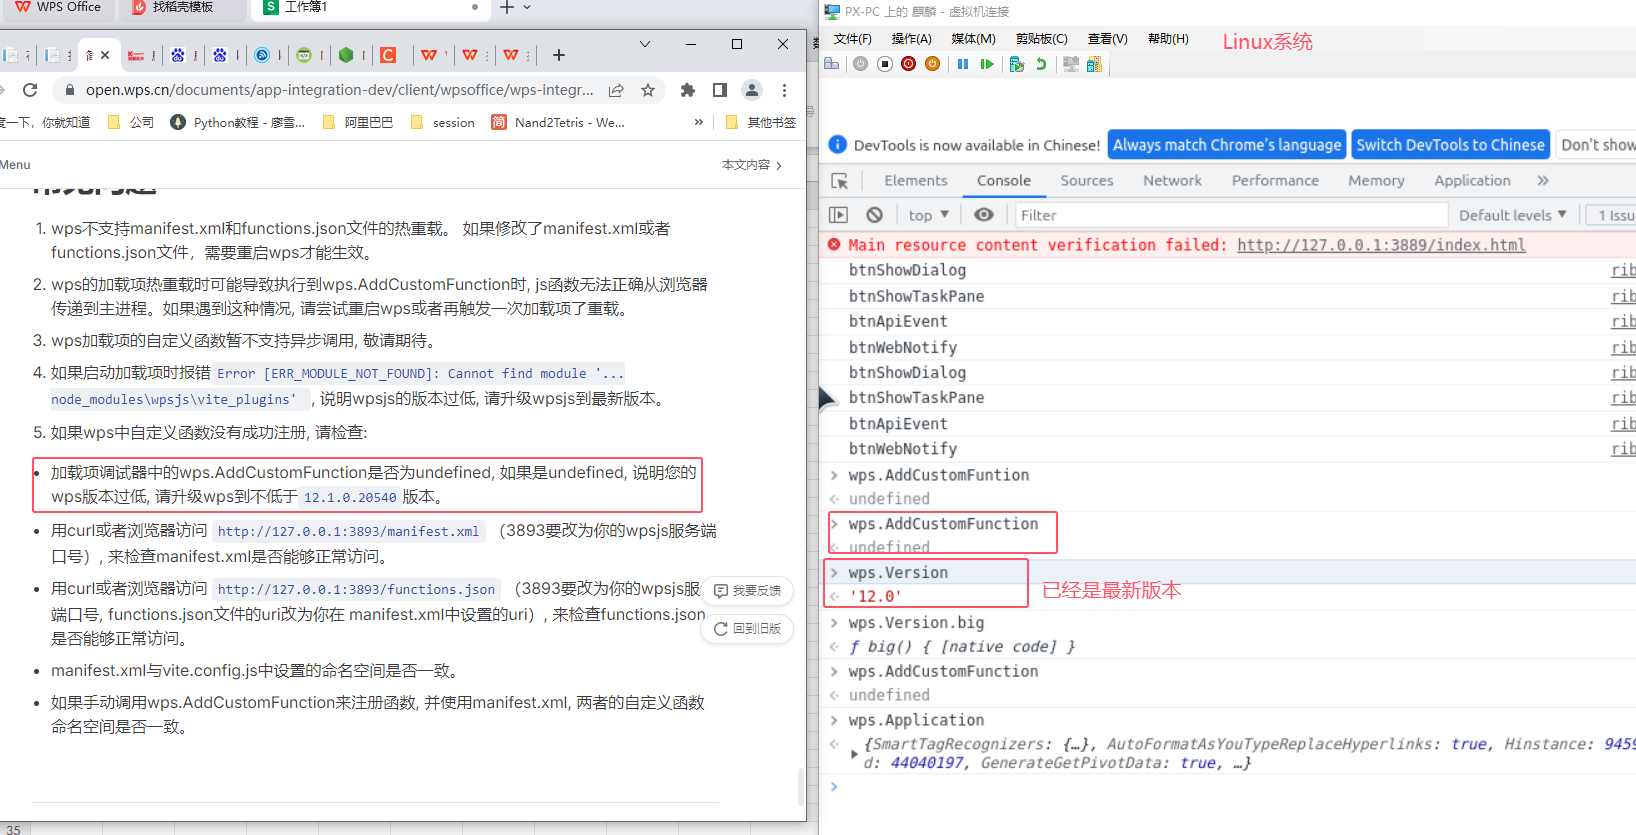Switch to the green hexagon Node.js tab
1636x835 pixels.
tap(346, 55)
